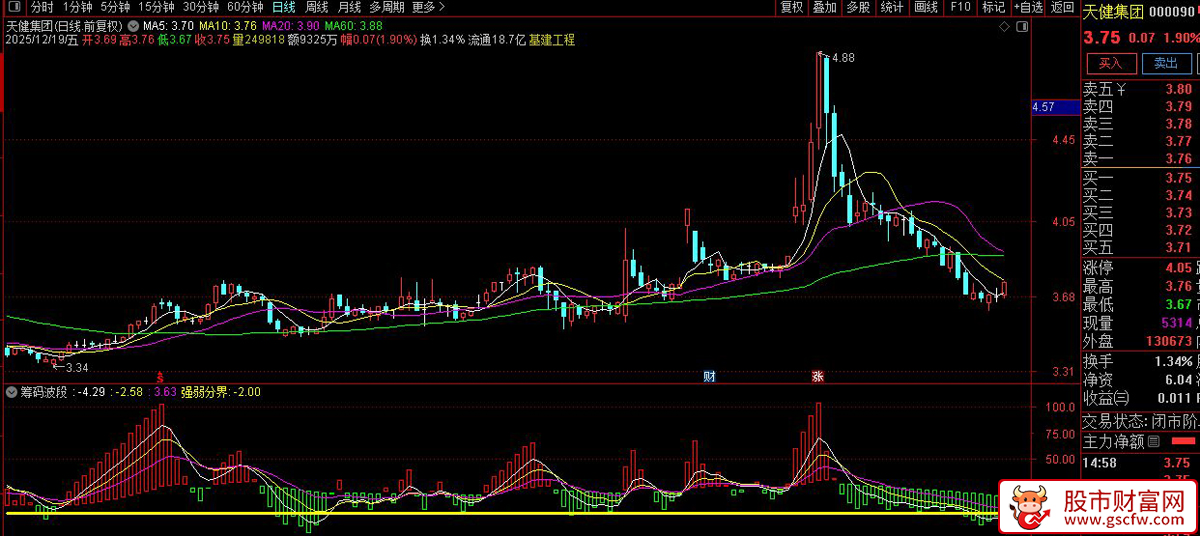Viewport: 1200px width, 536px height.
Task: Switch to 60分钟 period
Action: click(245, 7)
